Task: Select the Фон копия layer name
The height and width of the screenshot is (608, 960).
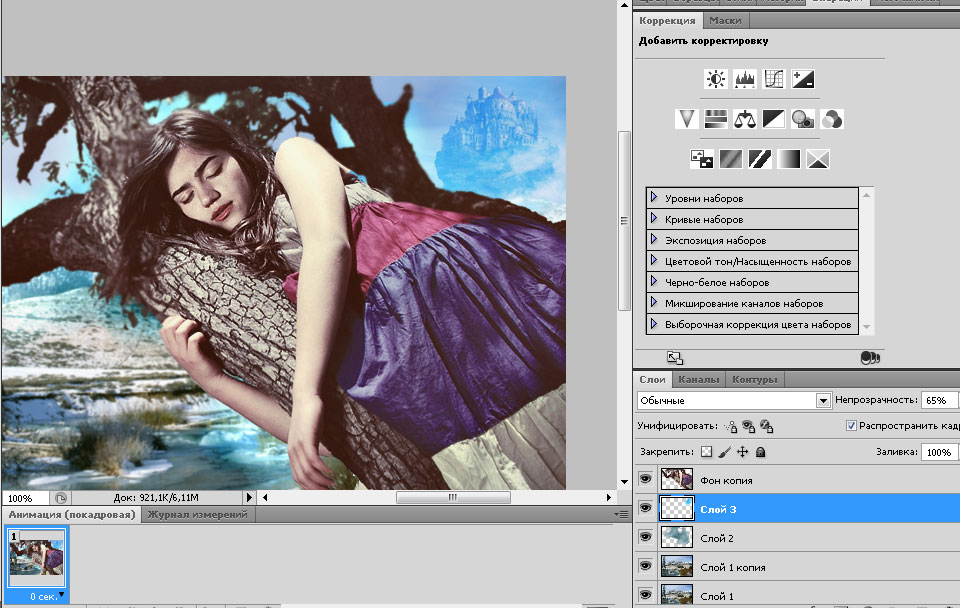Action: coord(727,481)
